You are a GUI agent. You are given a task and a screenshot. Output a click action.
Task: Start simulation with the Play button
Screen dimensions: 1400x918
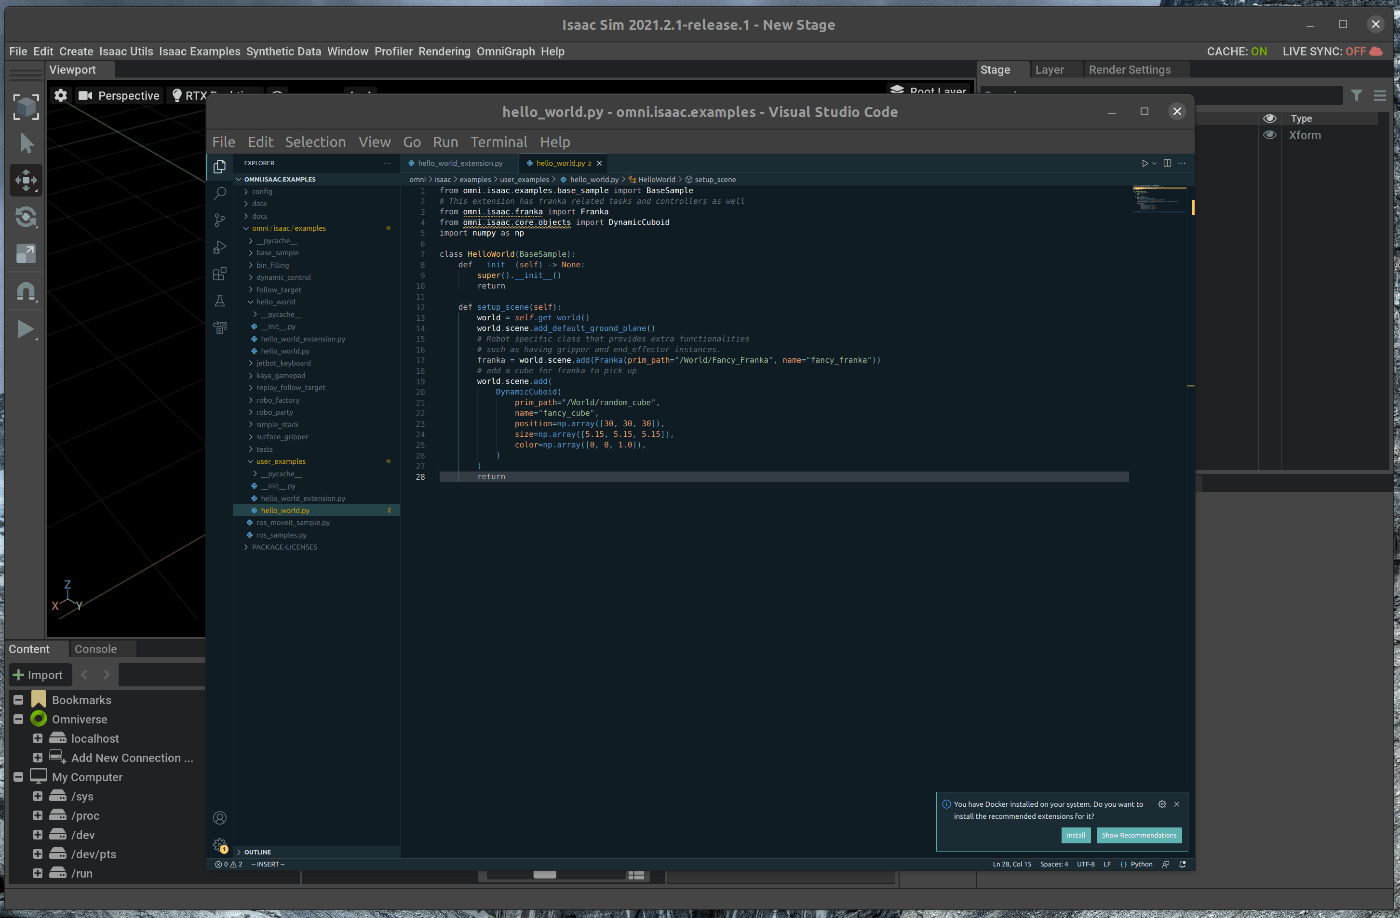click(26, 329)
